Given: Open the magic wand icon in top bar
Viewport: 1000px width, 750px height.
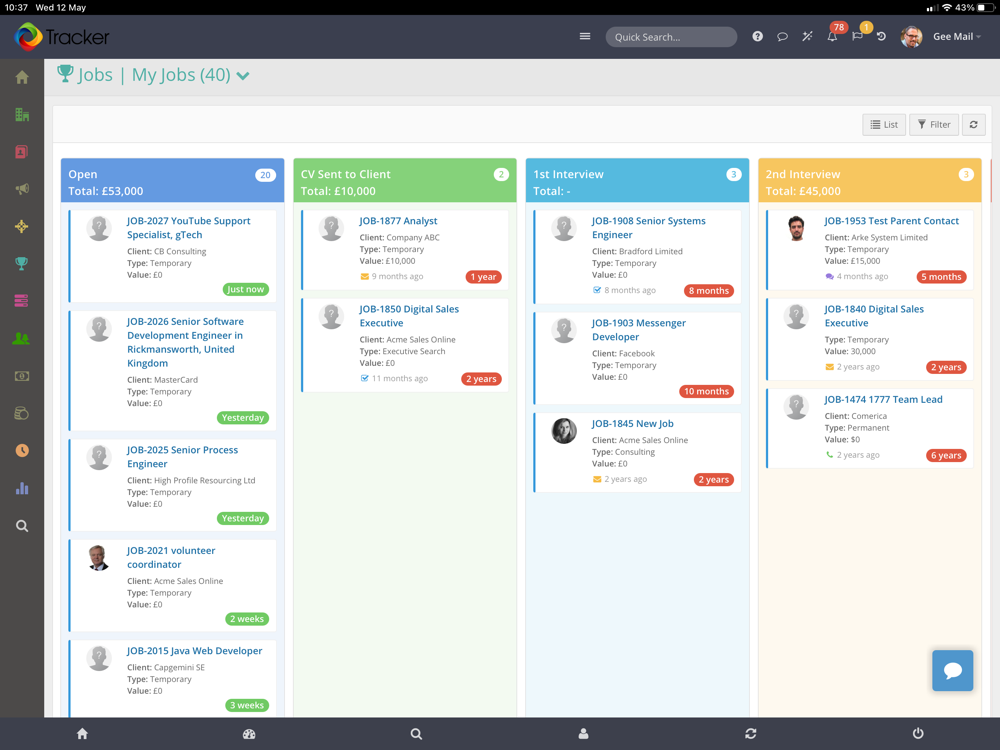Looking at the screenshot, I should tap(807, 36).
